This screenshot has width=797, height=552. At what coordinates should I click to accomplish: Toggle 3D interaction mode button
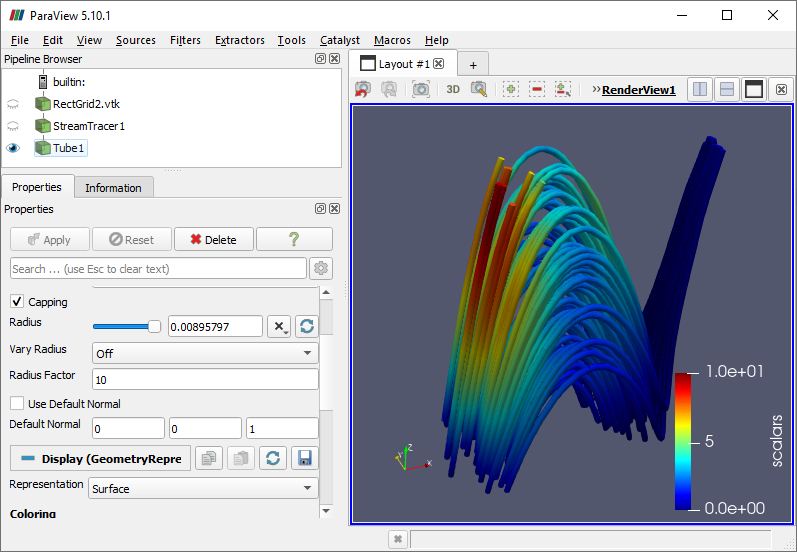453,89
